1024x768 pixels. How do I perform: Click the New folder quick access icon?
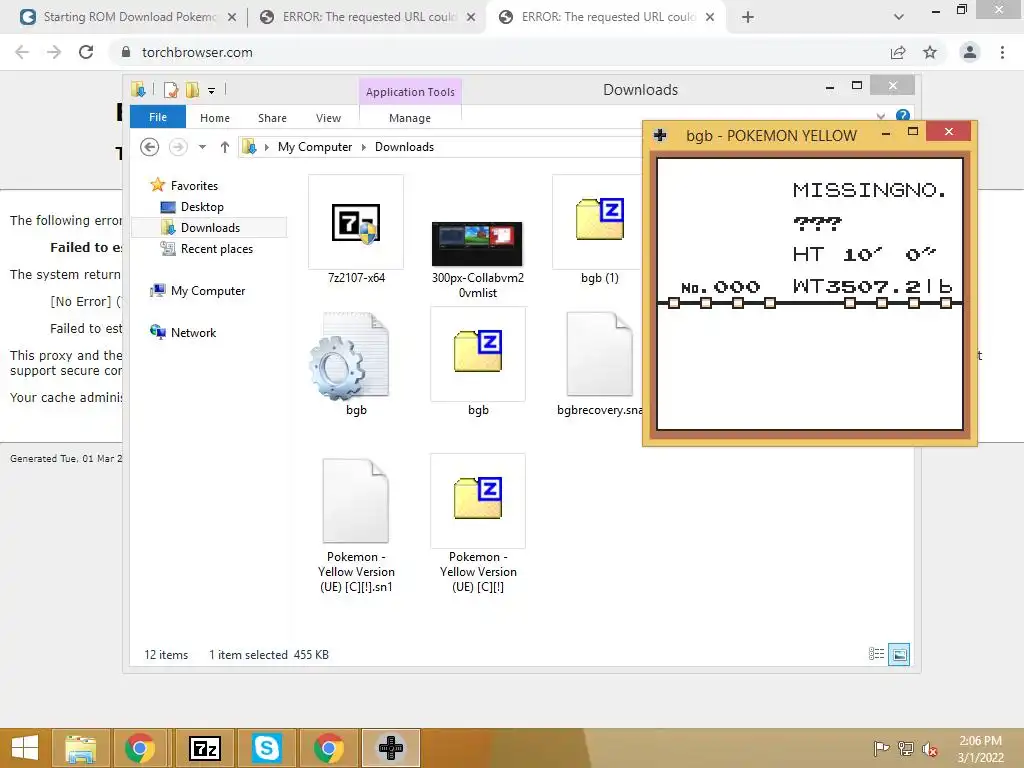[x=192, y=89]
